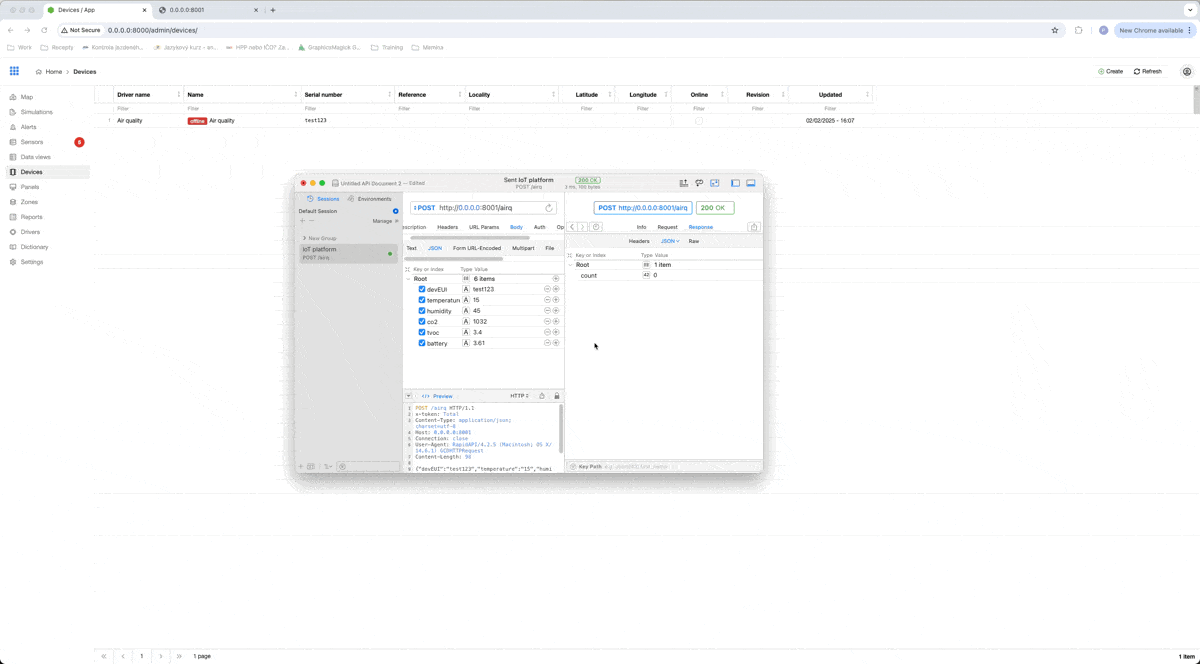This screenshot has height=664, width=1200.
Task: Open the history clock icon in response panel
Action: click(x=596, y=227)
